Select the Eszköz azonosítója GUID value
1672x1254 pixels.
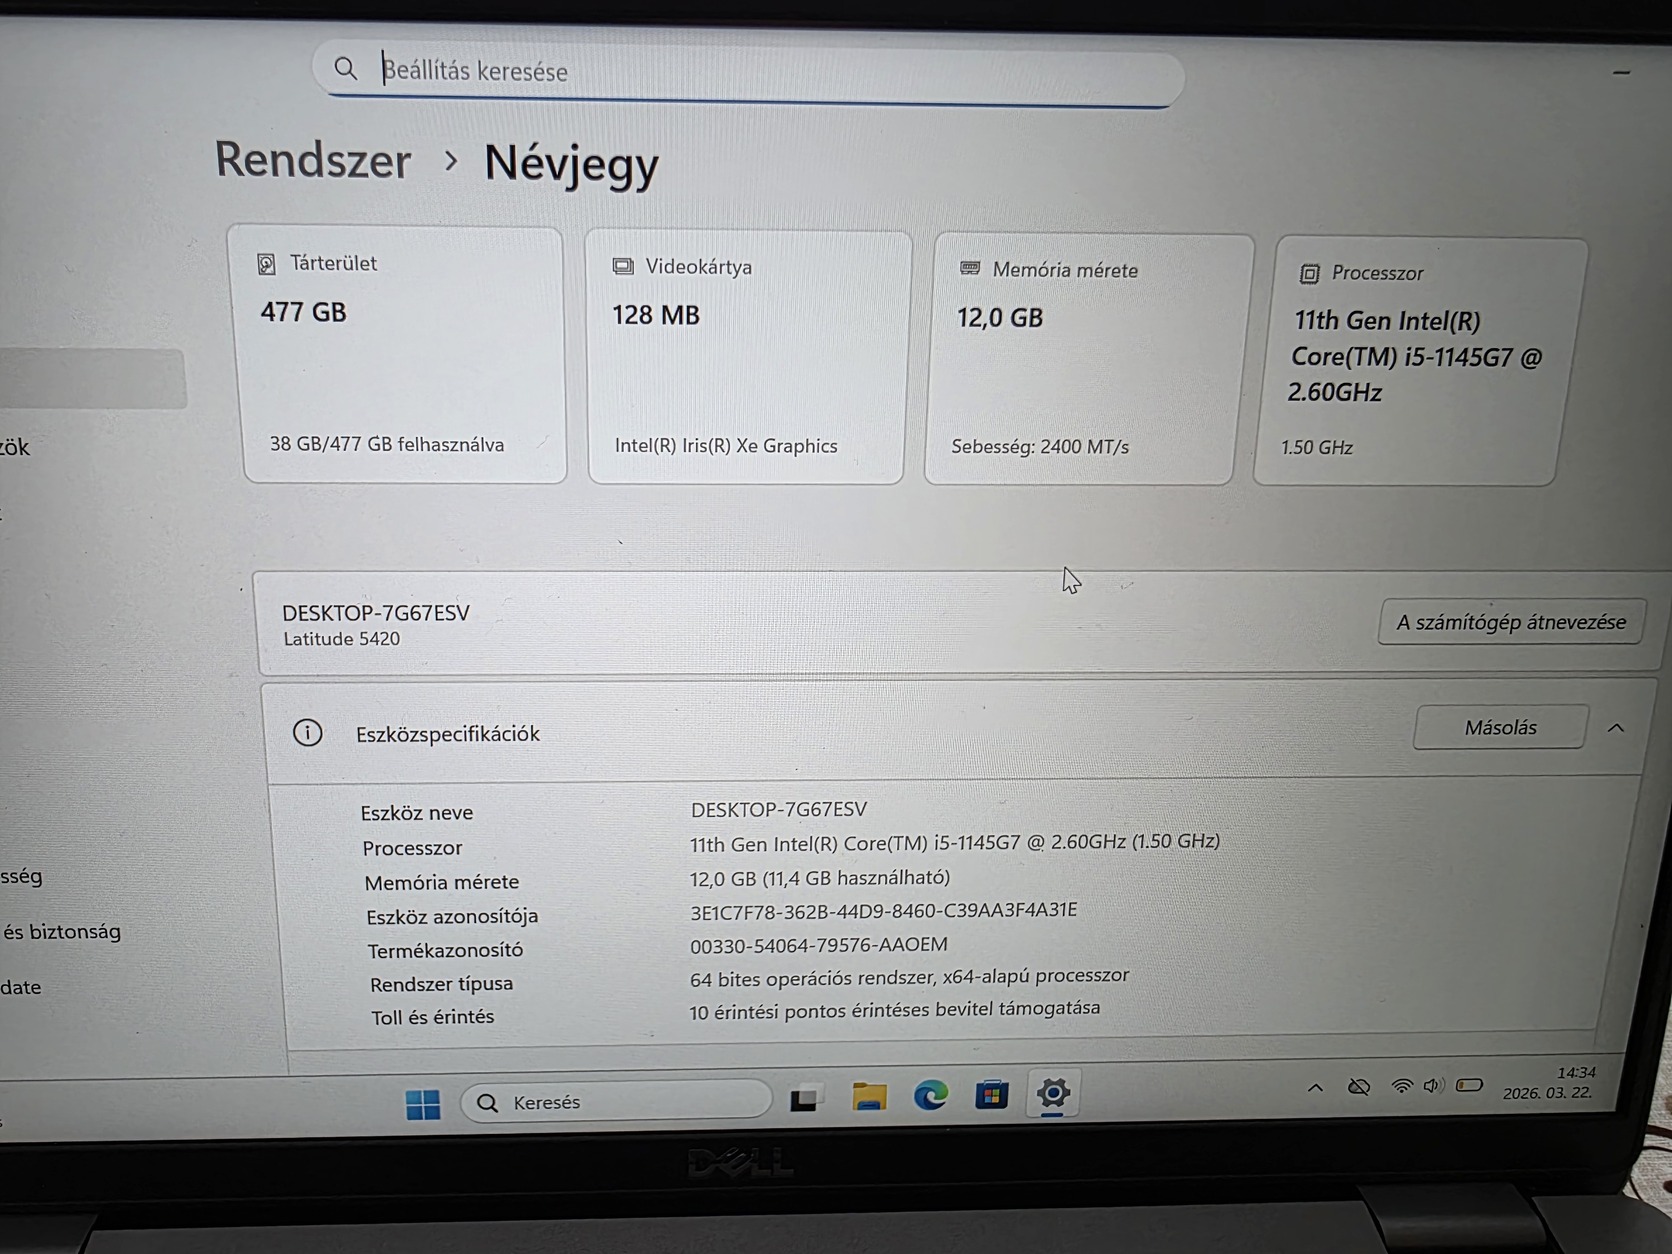tap(884, 911)
